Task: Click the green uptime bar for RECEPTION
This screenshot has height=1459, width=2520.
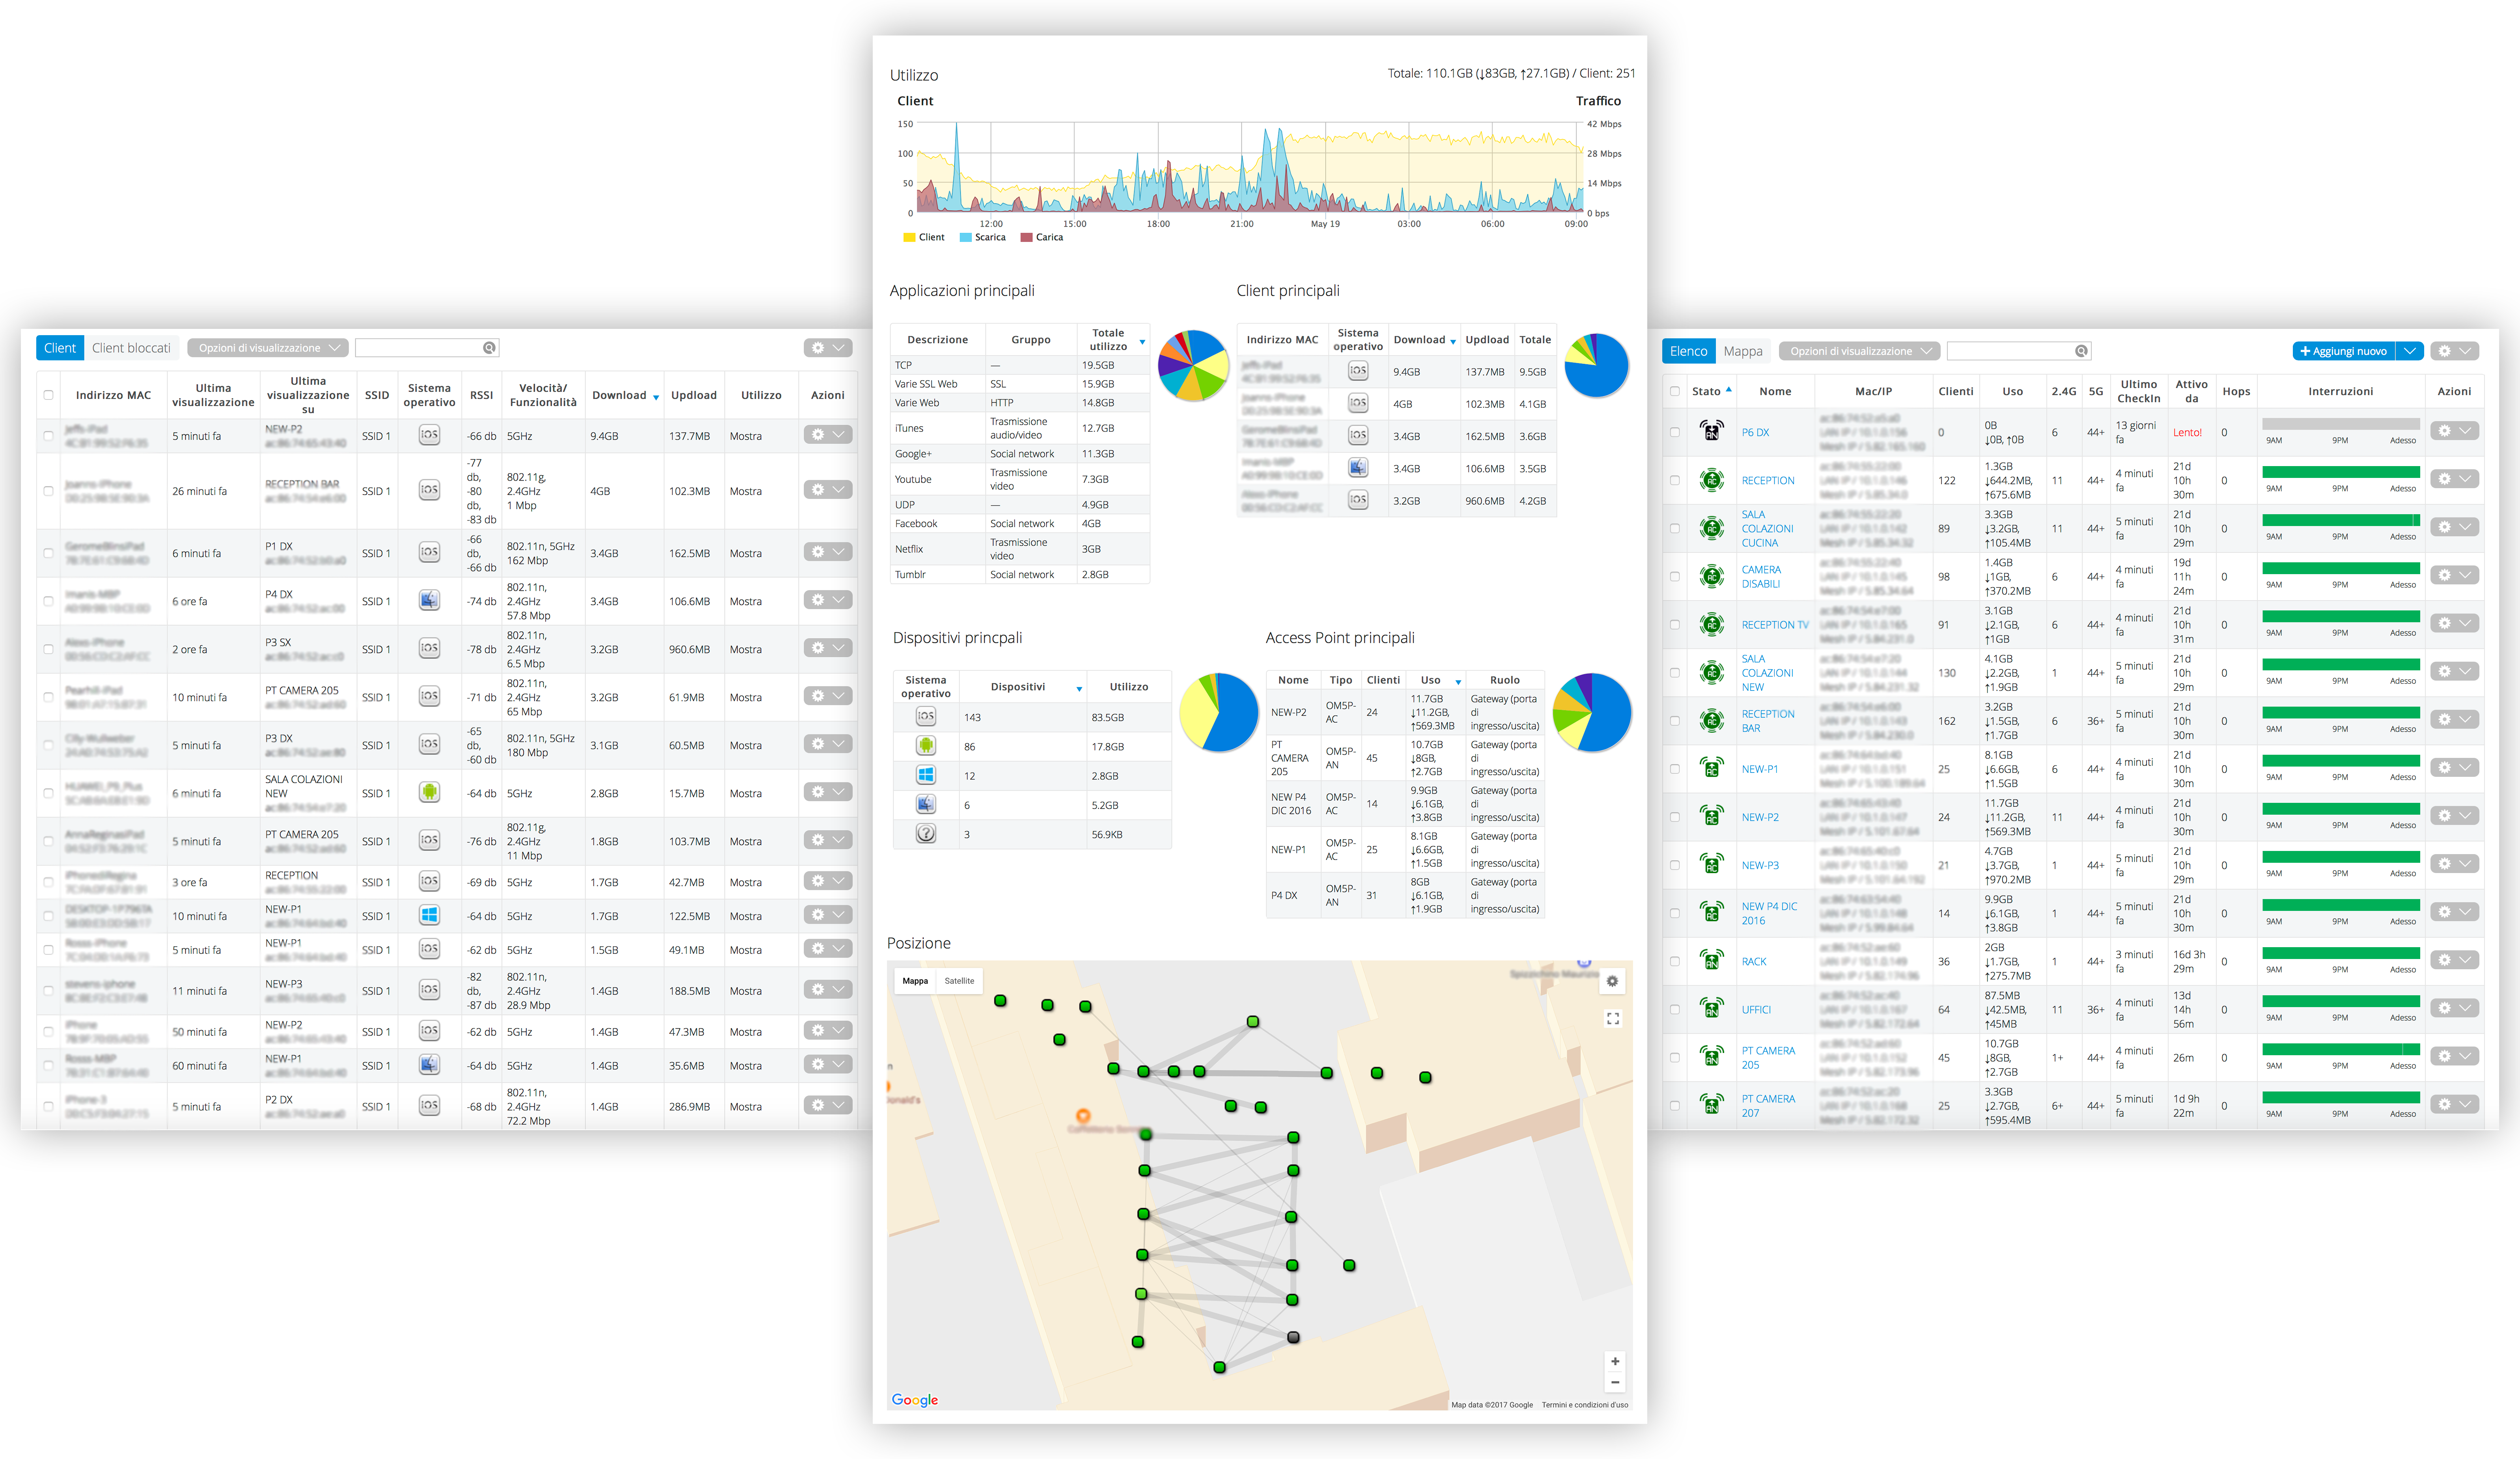Action: tap(2340, 472)
